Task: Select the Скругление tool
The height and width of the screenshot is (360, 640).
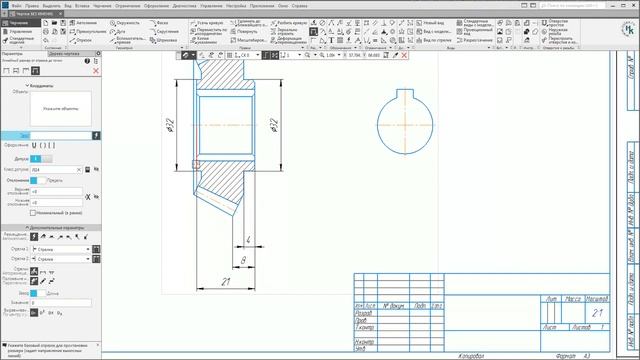Action: click(x=164, y=31)
